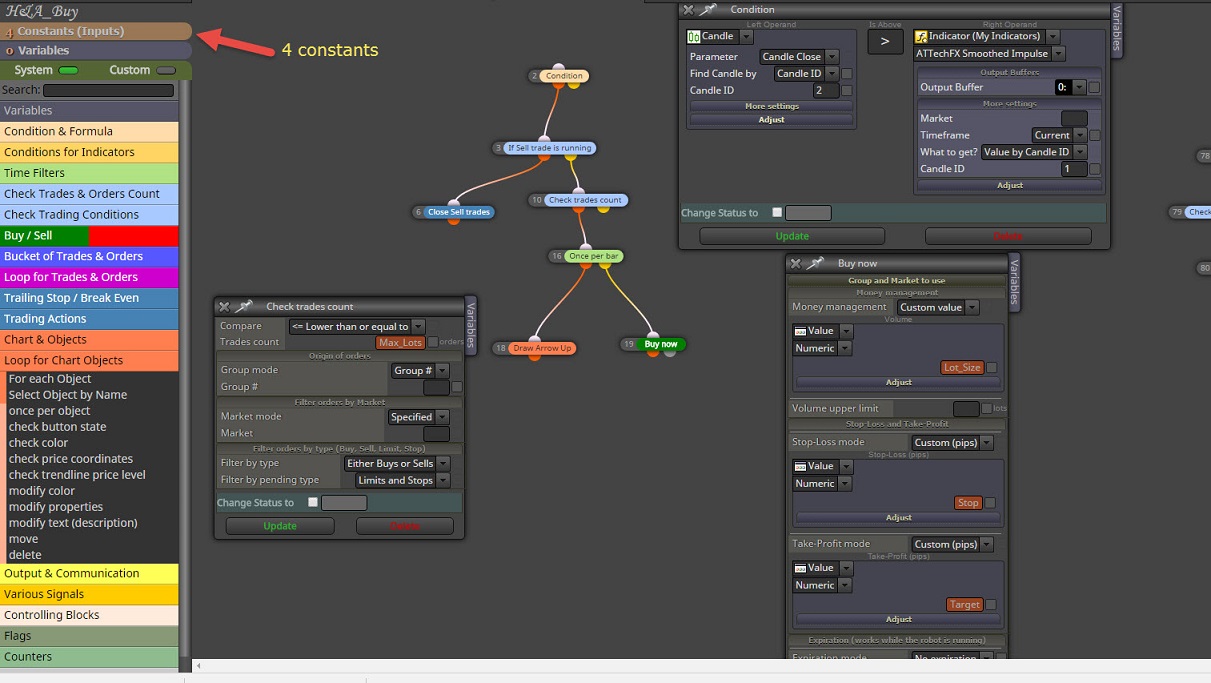1211x683 pixels.
Task: Click the Lot_Size variable tag
Action: (962, 368)
